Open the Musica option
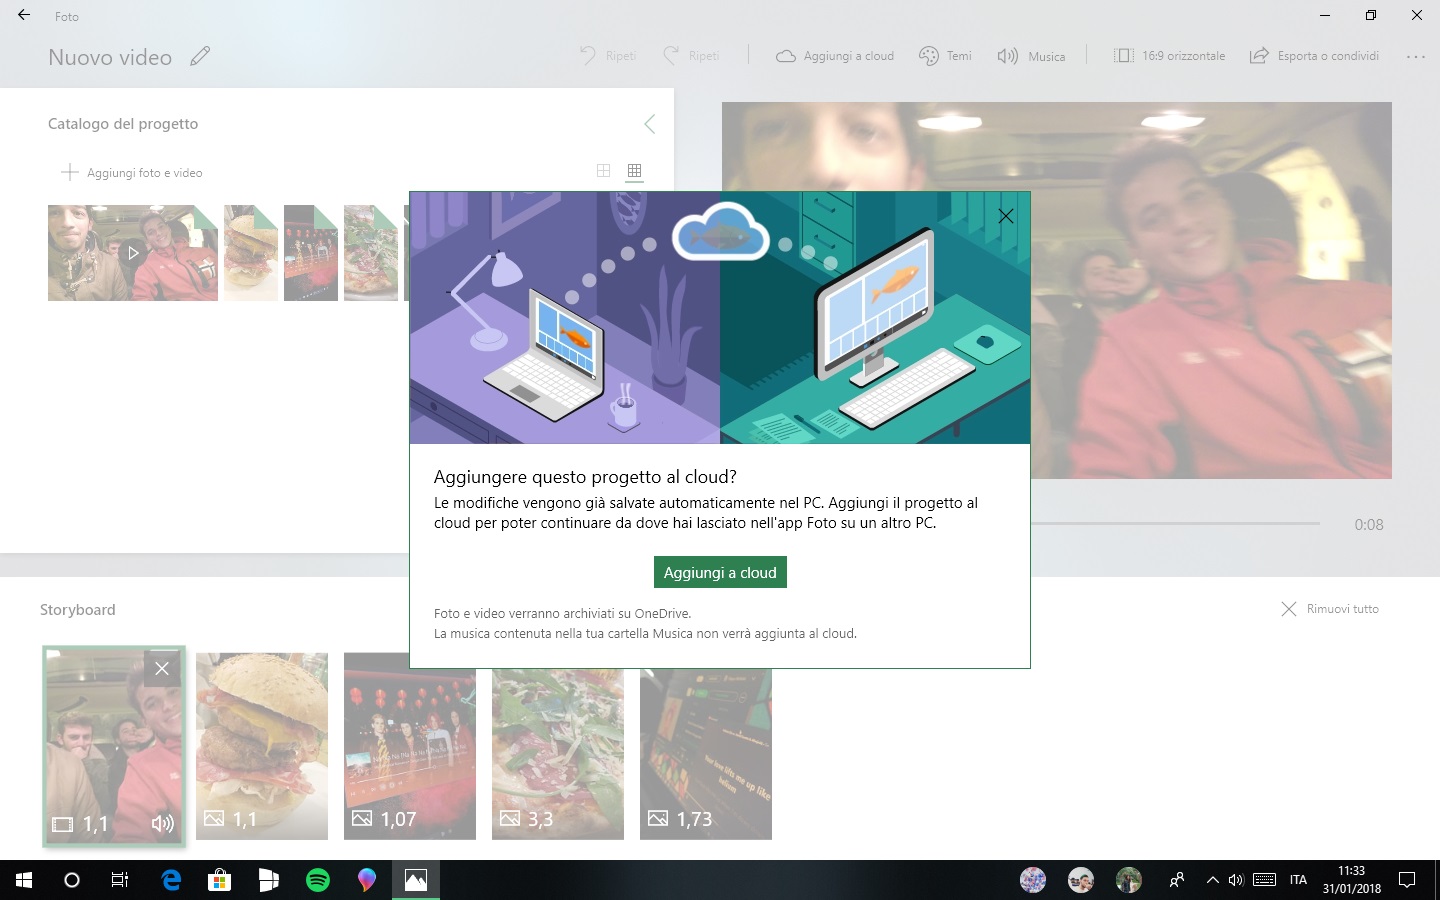This screenshot has width=1440, height=900. coord(1031,56)
